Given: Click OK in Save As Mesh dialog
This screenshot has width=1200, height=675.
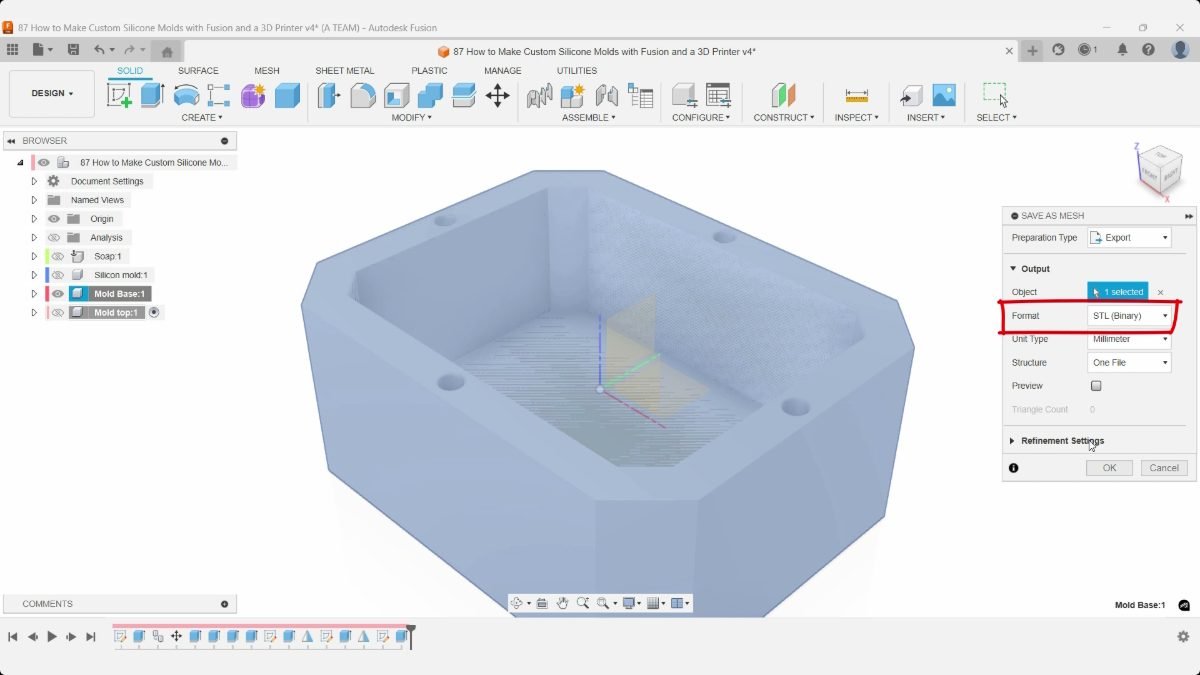Looking at the screenshot, I should pos(1109,468).
